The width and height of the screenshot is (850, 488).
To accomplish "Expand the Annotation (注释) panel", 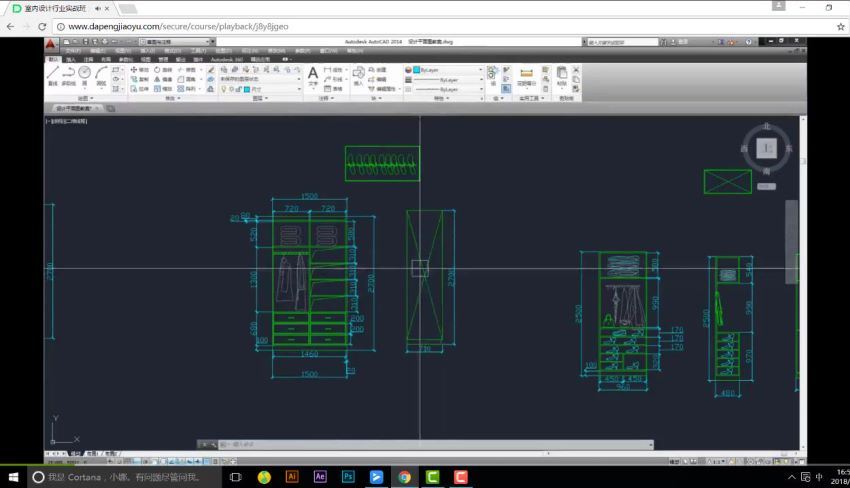I will point(326,98).
